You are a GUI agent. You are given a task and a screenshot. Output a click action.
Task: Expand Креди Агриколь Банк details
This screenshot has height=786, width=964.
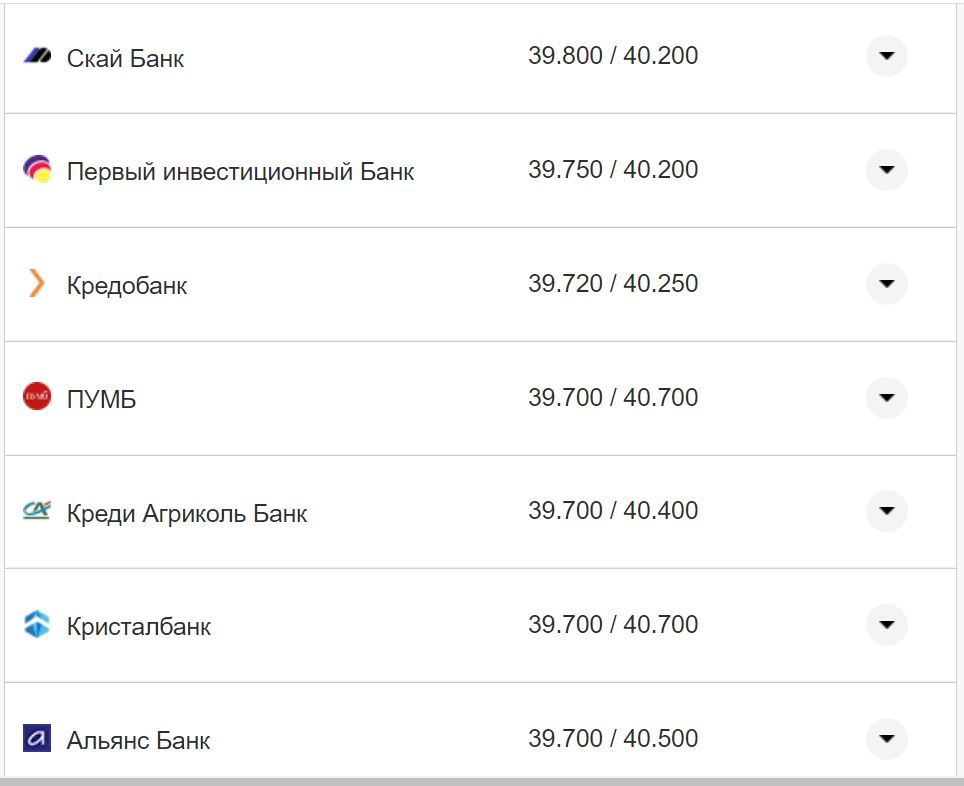[x=886, y=512]
